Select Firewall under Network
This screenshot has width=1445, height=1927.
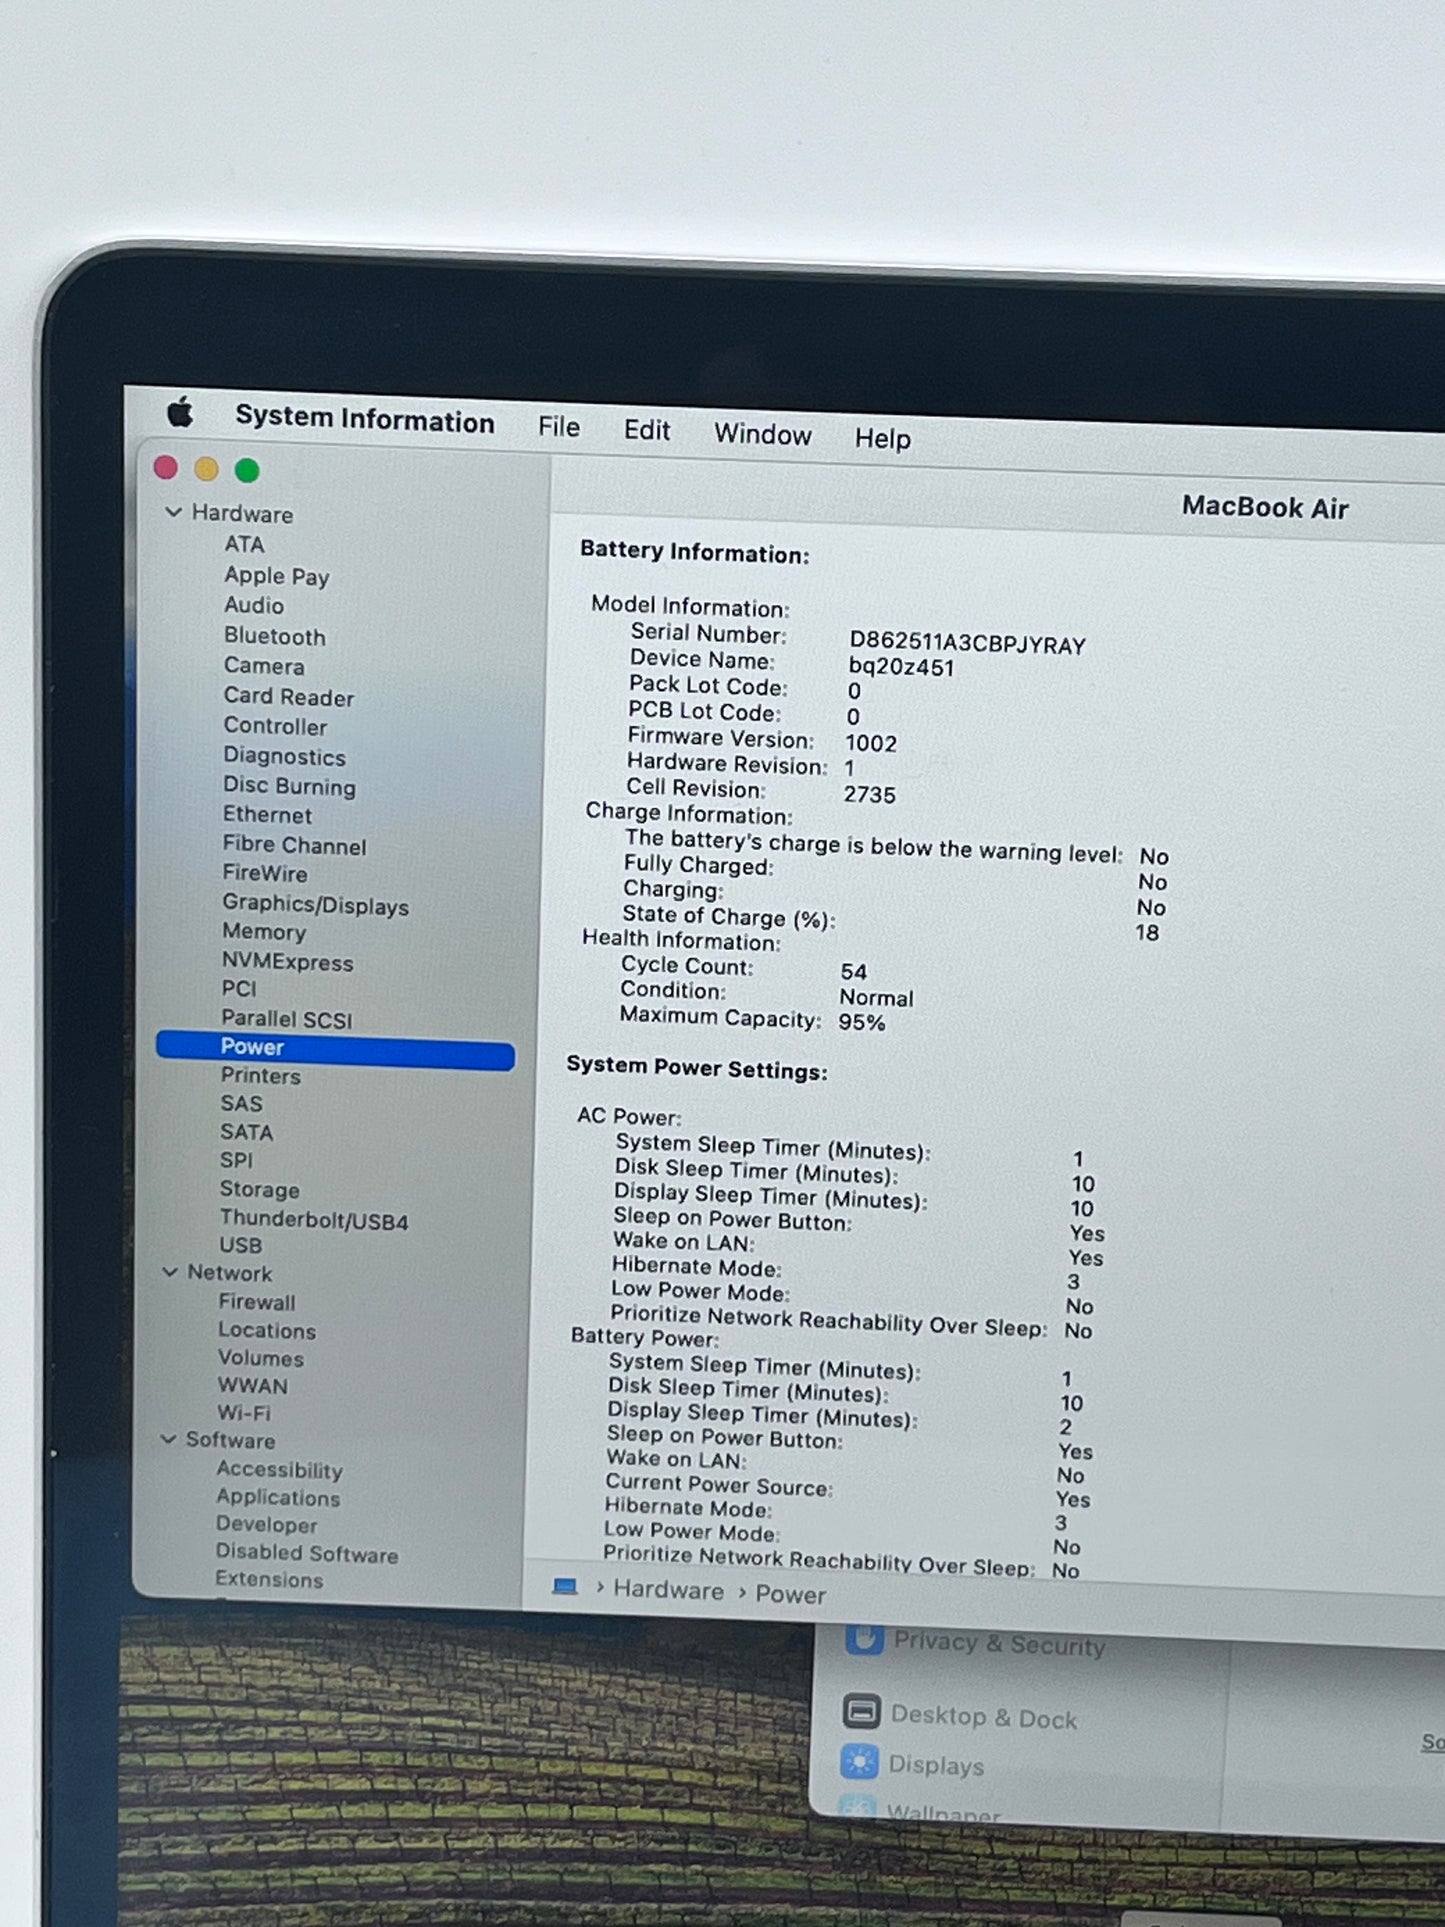pos(257,1302)
